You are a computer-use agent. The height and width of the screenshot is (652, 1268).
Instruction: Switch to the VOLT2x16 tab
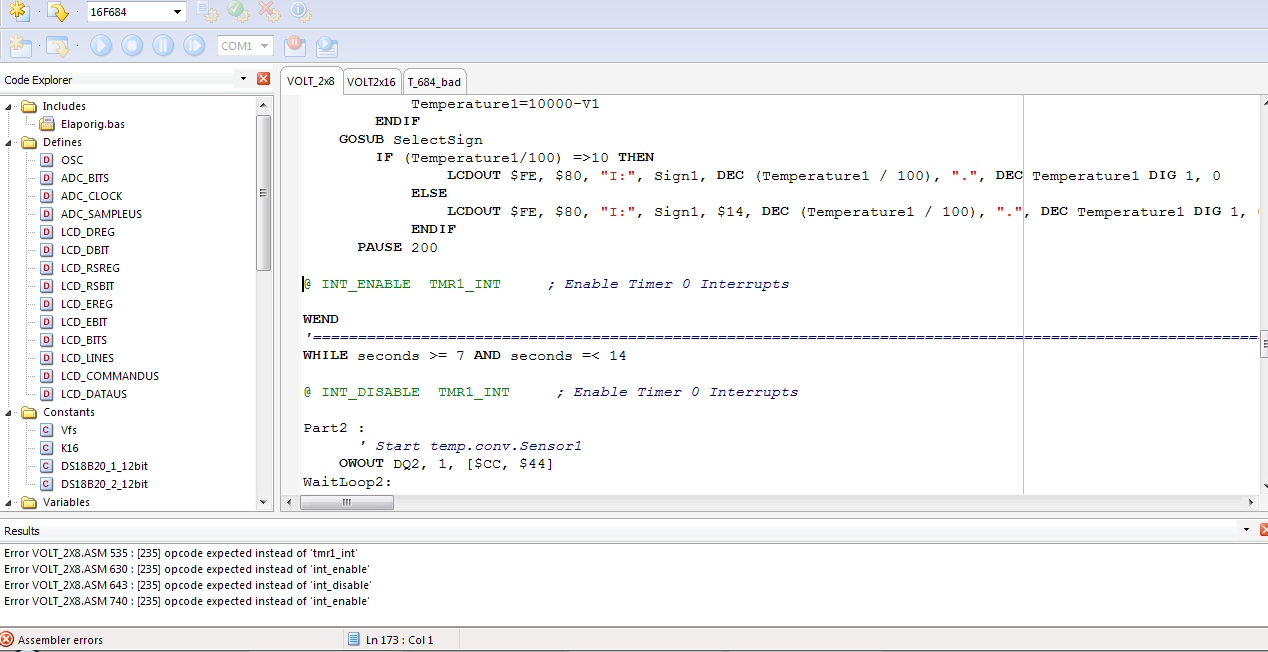coord(371,82)
